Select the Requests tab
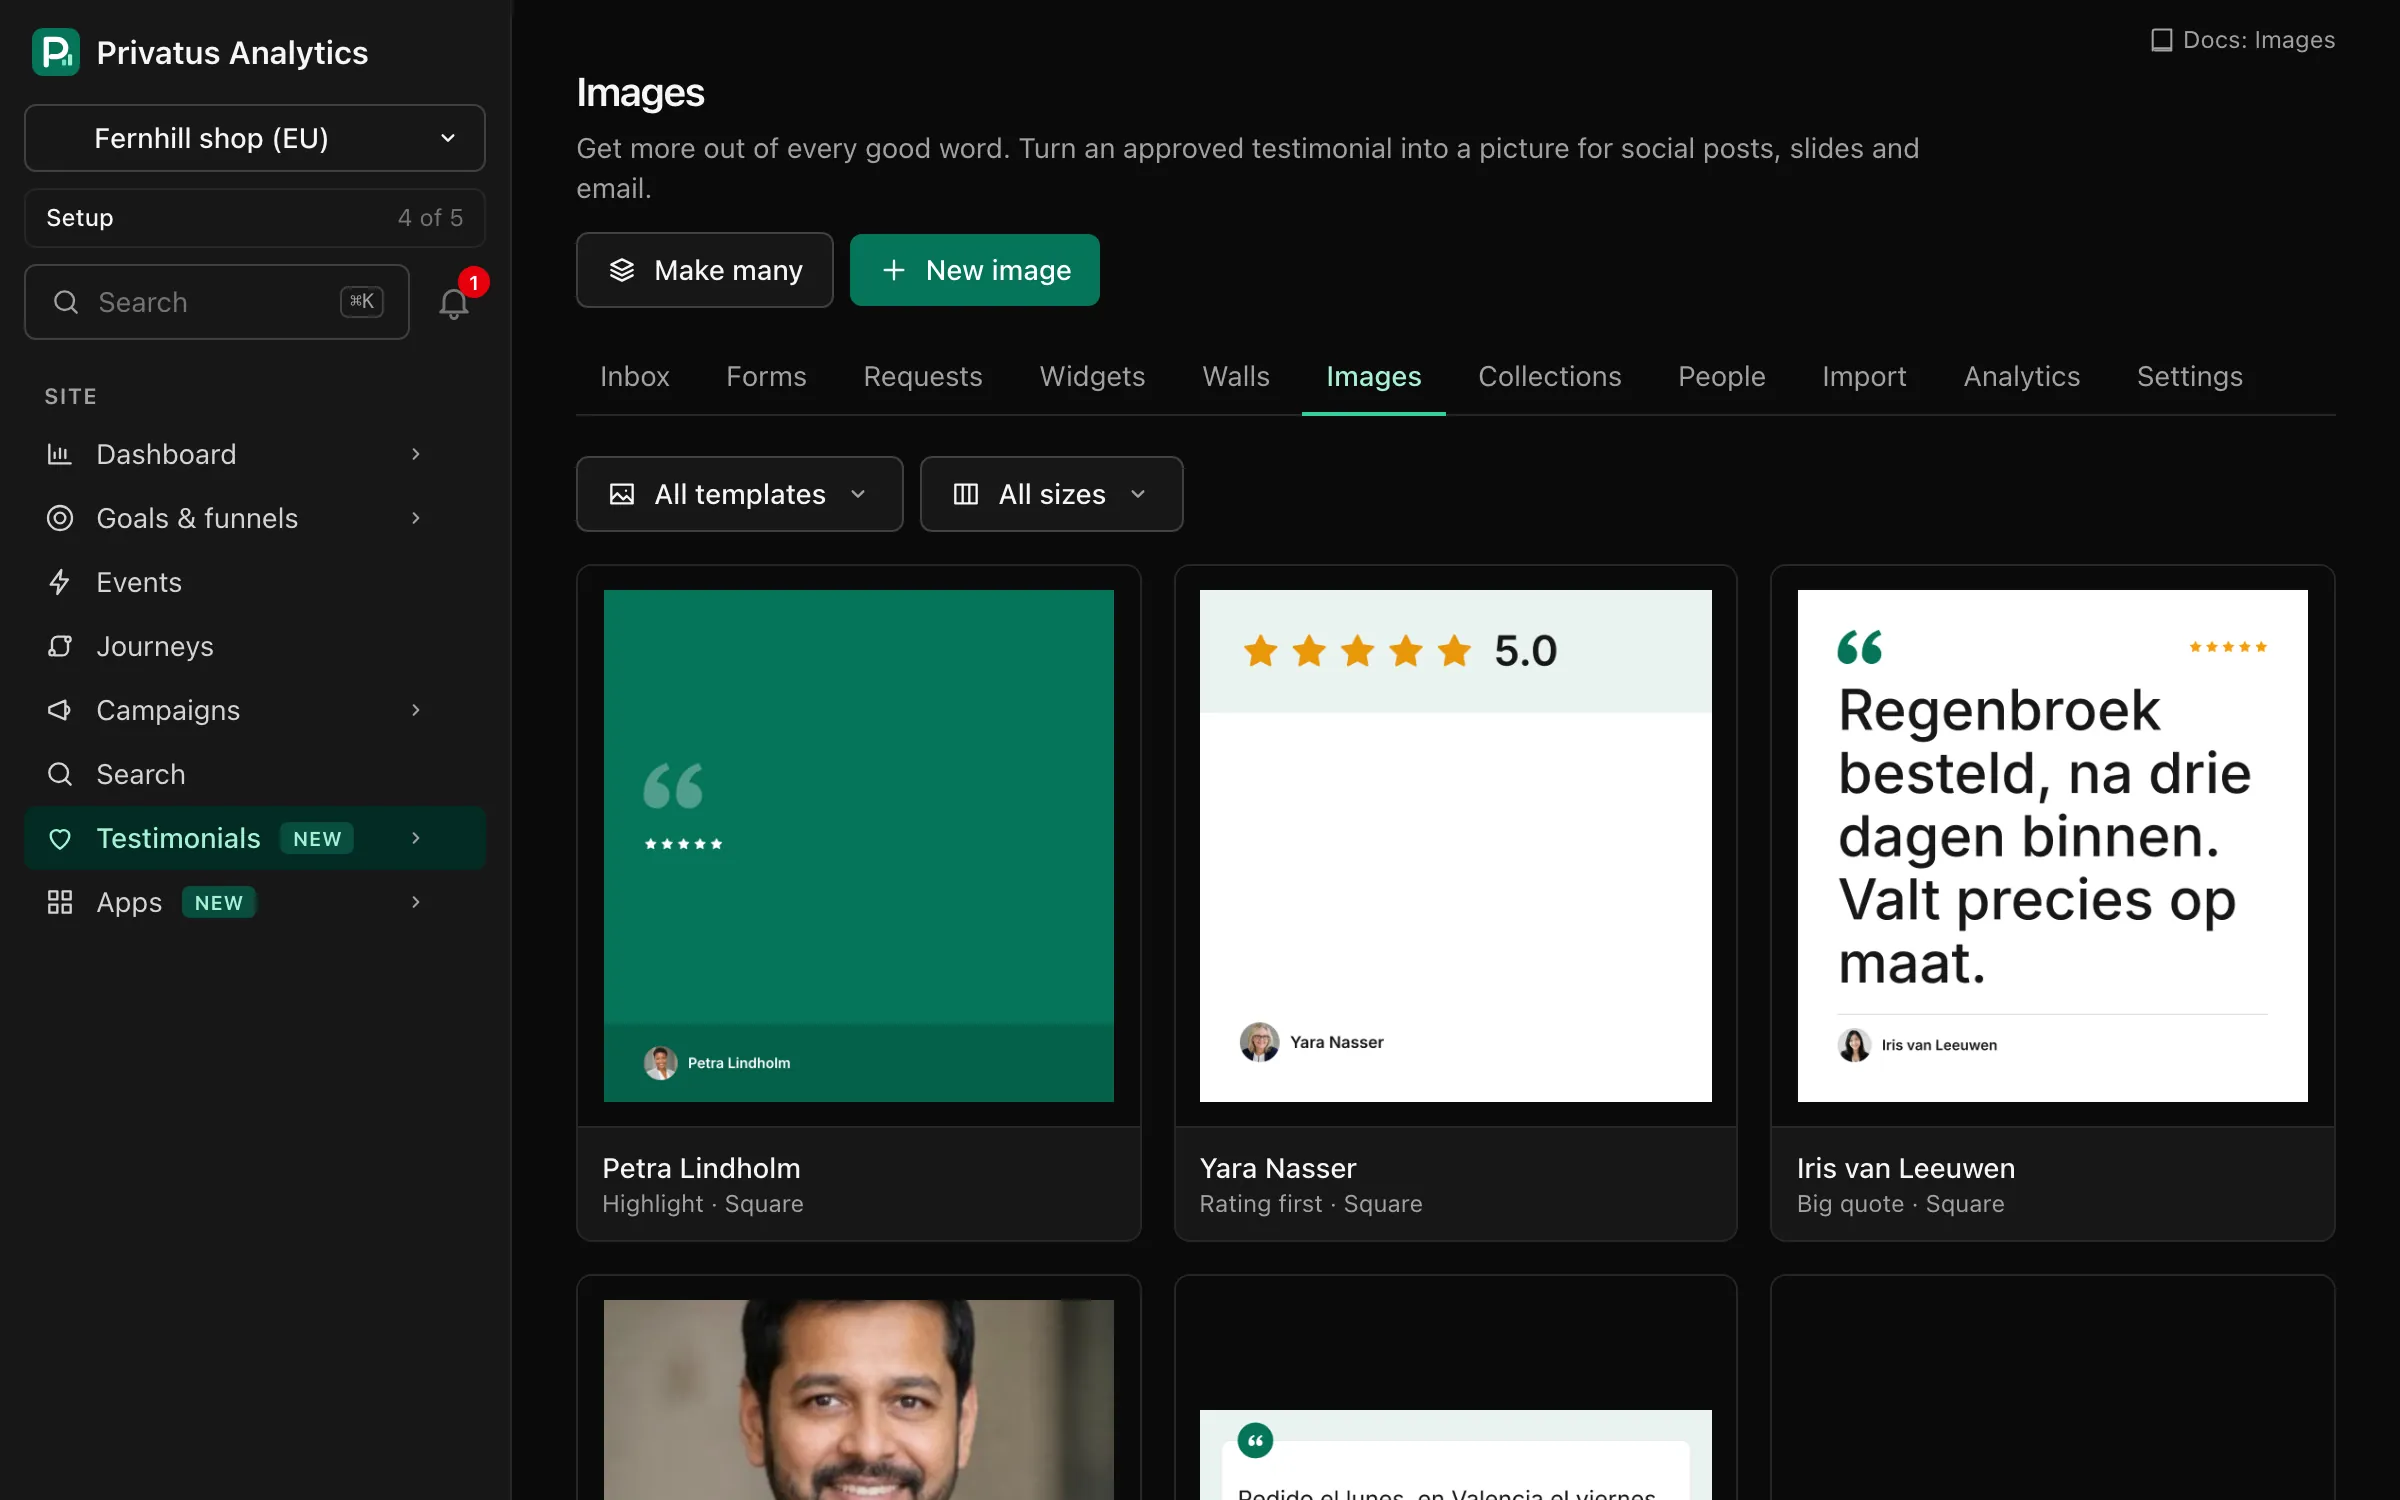The height and width of the screenshot is (1500, 2400). pos(923,376)
